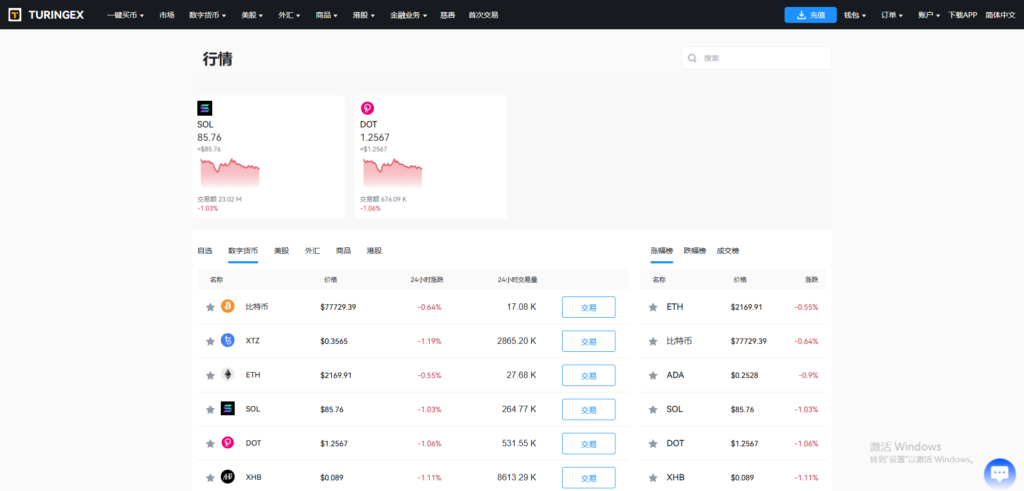The height and width of the screenshot is (491, 1024).
Task: Go to 市场 in top navigation
Action: click(x=167, y=15)
